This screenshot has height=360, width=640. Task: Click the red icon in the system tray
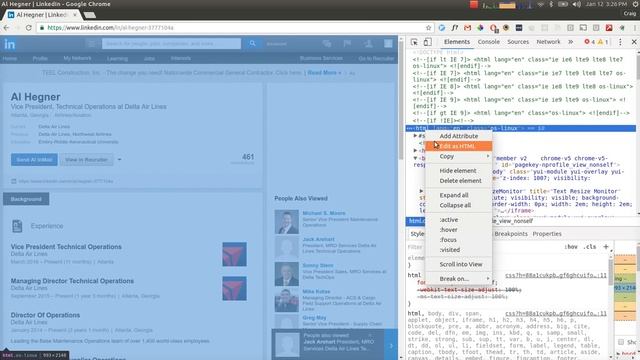point(473,4)
